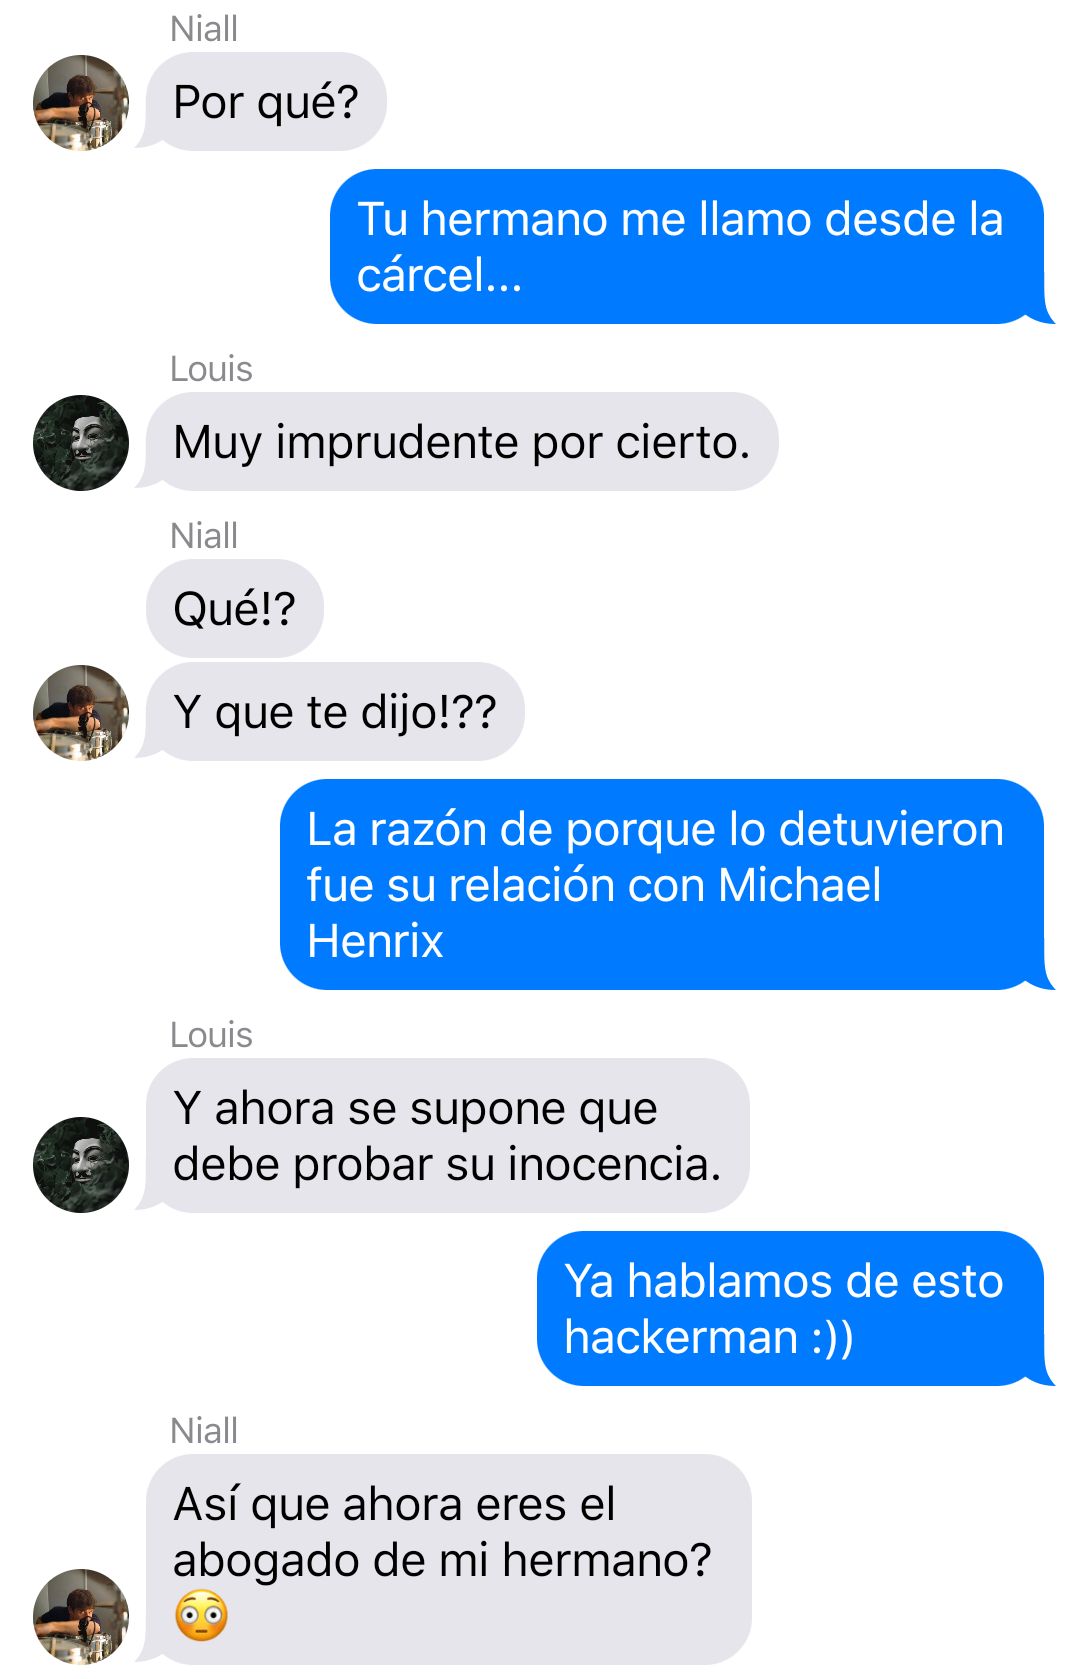Select the 'Muy imprudente por cierto.' bubble
Screen dimensions: 1080x1679
click(462, 442)
